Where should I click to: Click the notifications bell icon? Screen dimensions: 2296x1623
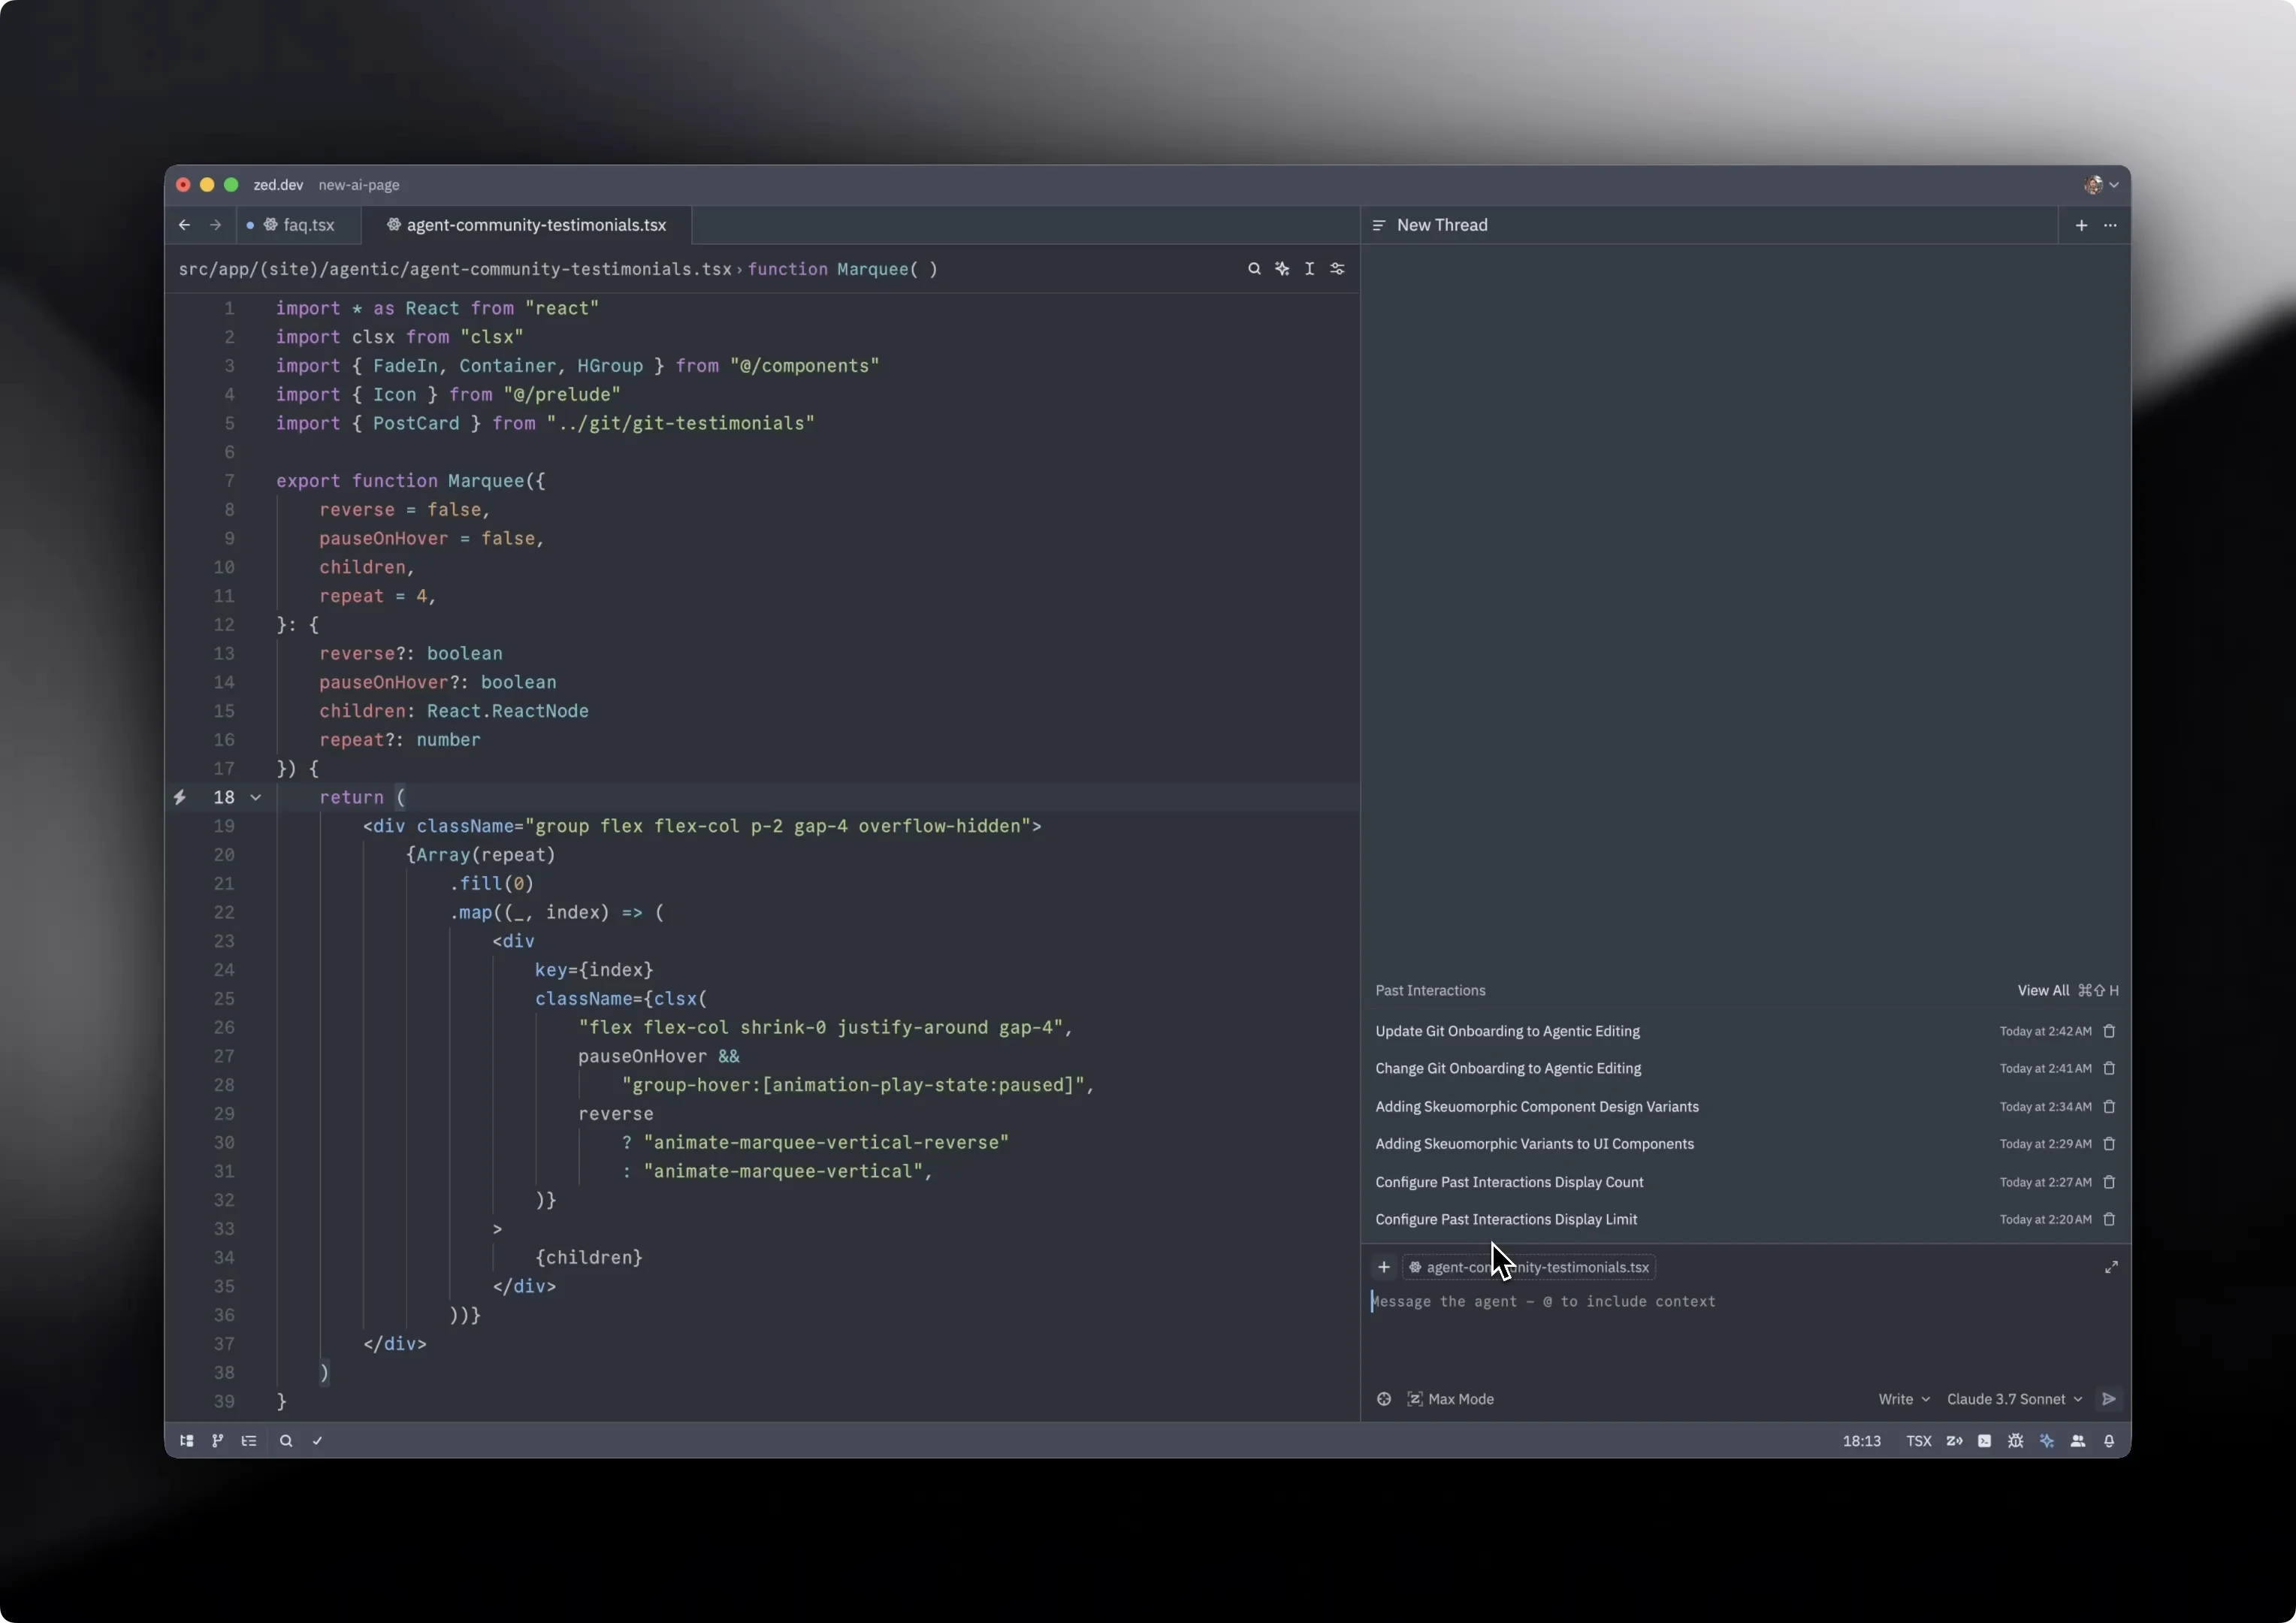tap(2109, 1441)
